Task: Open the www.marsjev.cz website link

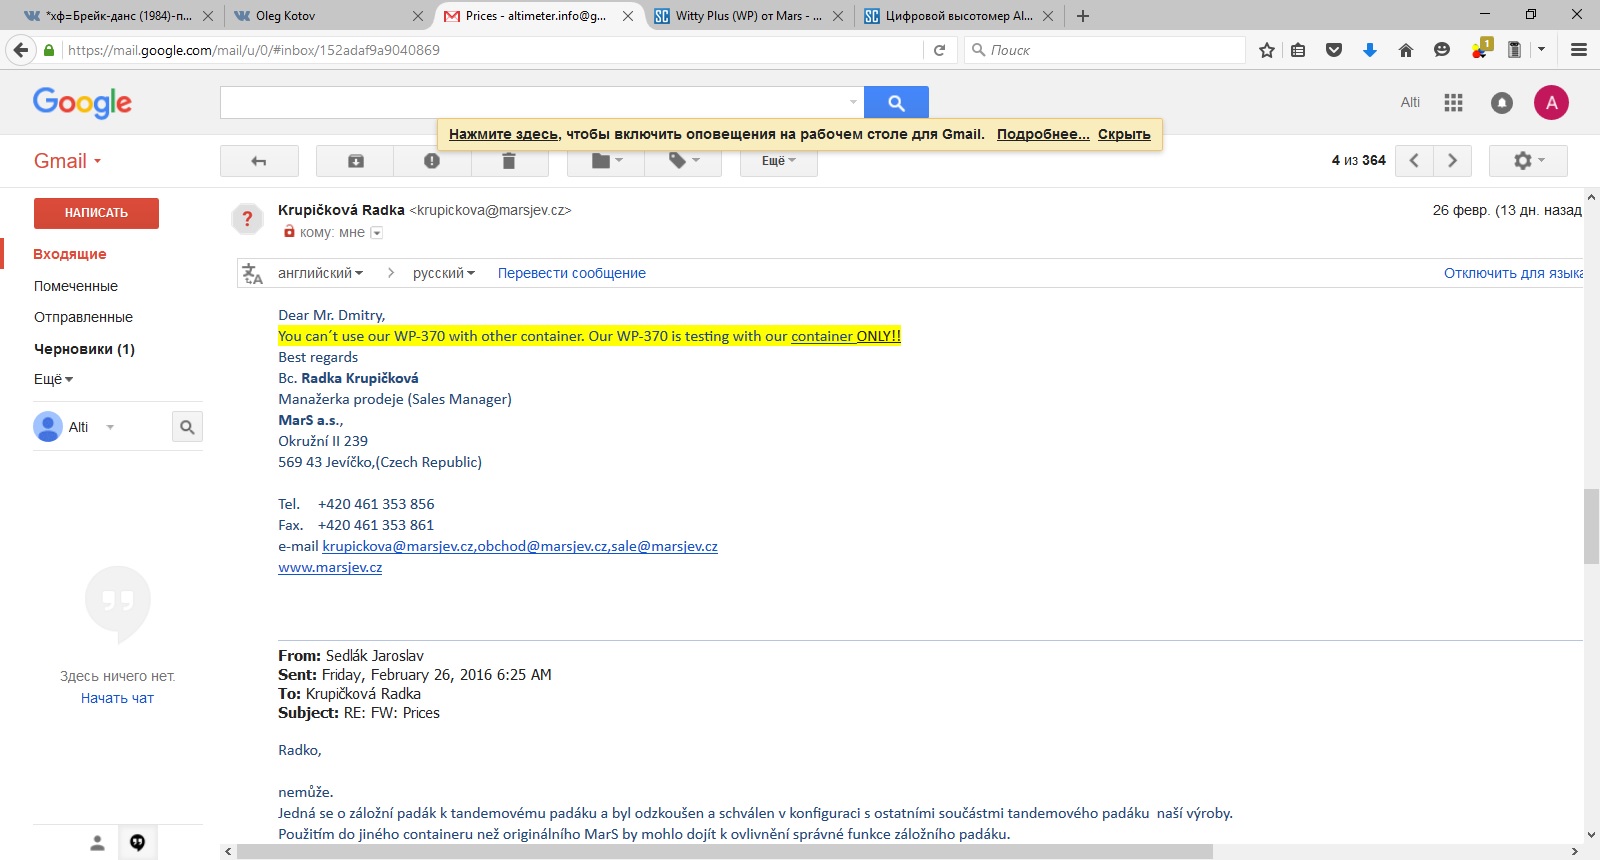Action: coord(330,567)
